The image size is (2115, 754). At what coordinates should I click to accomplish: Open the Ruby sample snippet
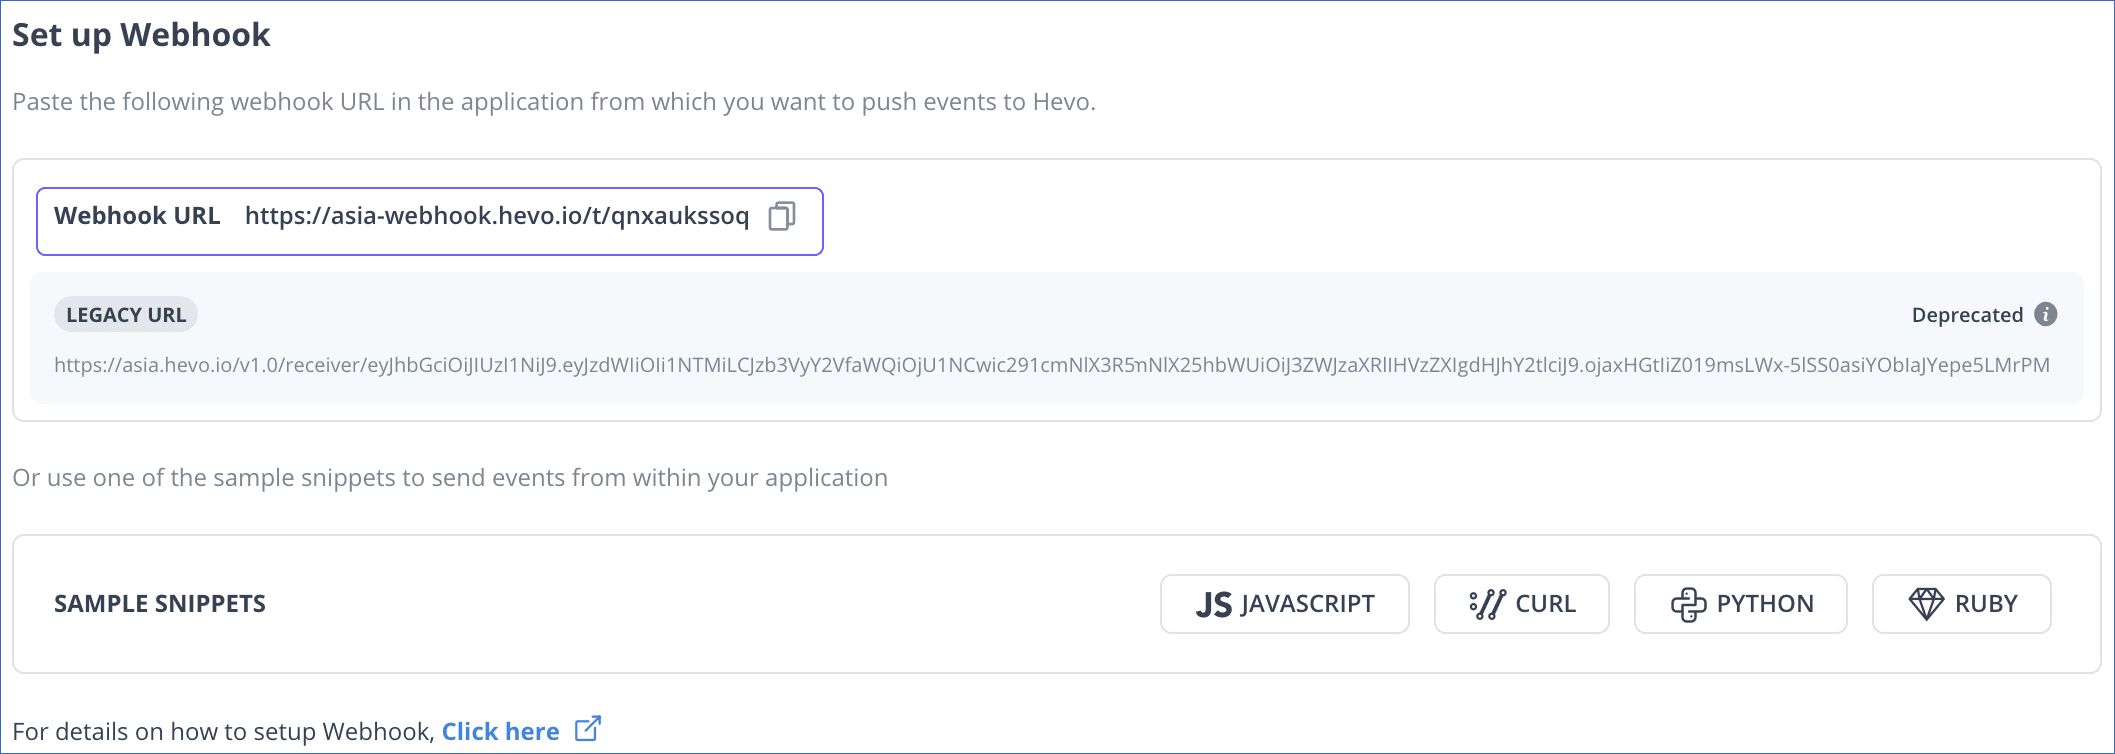pos(1961,604)
